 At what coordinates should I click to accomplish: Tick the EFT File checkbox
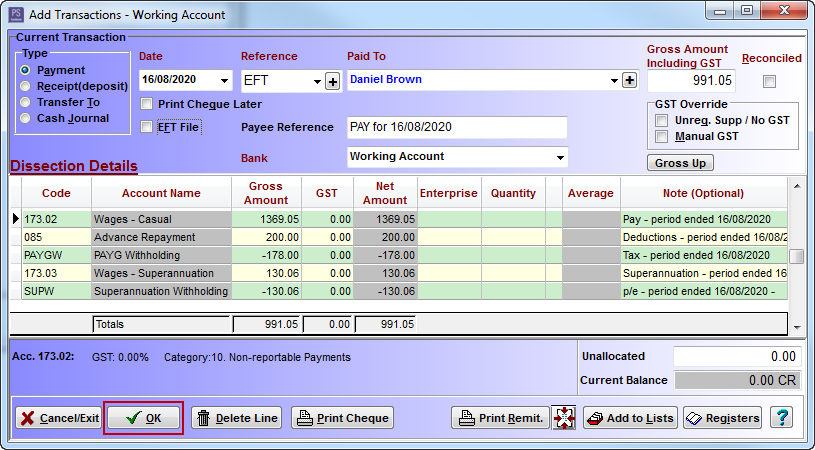click(x=147, y=127)
